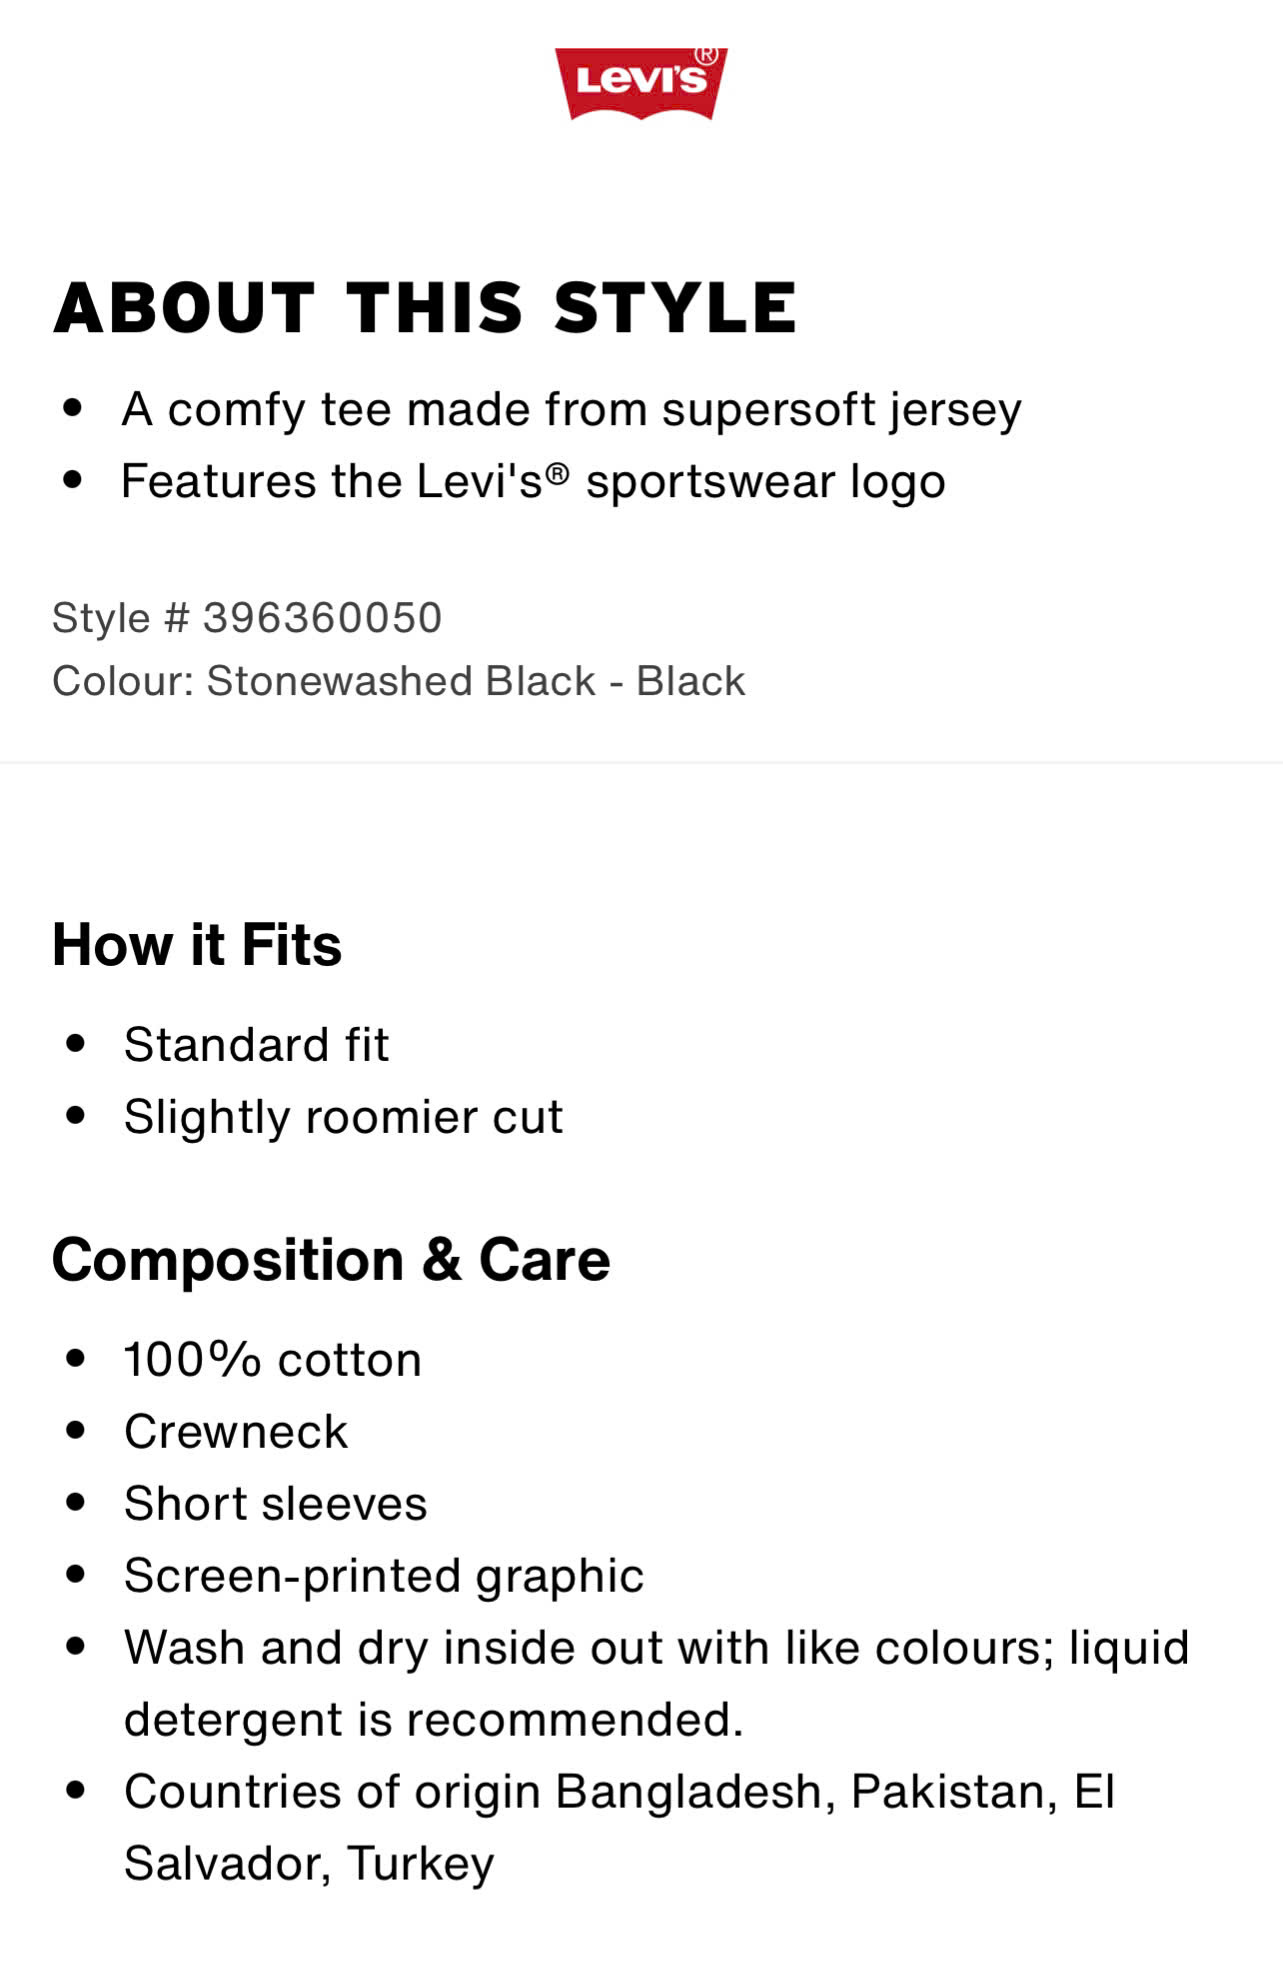Image resolution: width=1283 pixels, height=1966 pixels.
Task: Click the Levi's sportswear logo bullet text
Action: [533, 482]
